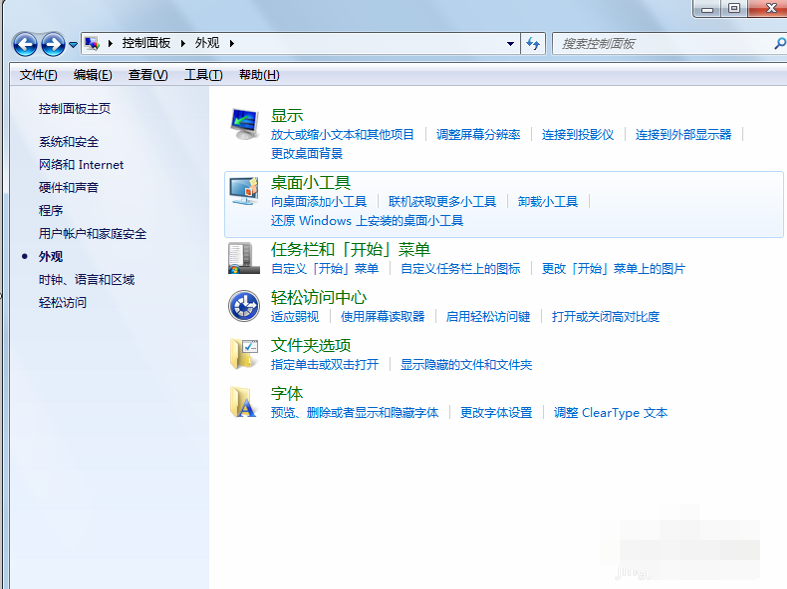The image size is (787, 589).
Task: Click 适应弱视
Action: pos(295,317)
